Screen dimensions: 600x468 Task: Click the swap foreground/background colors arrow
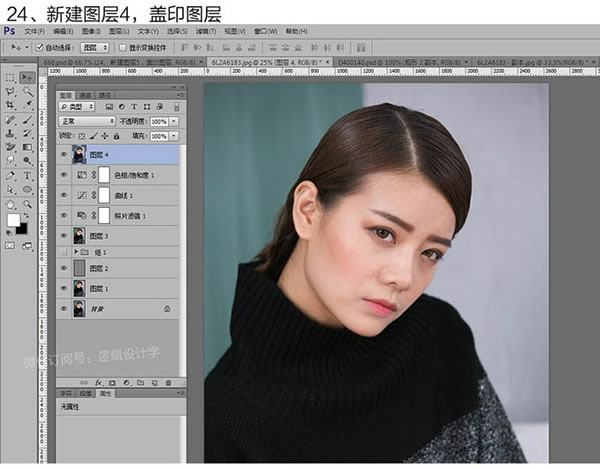tap(26, 216)
